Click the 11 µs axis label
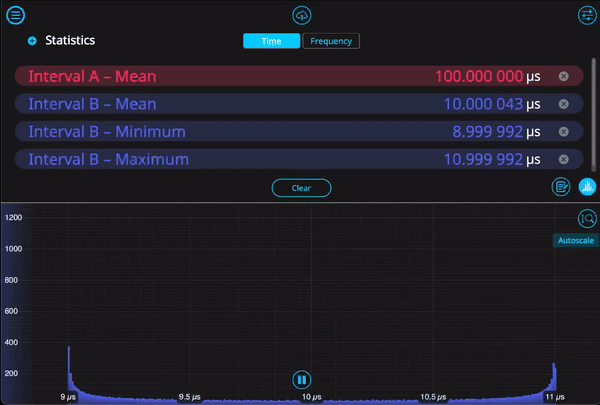The width and height of the screenshot is (600, 405). [555, 397]
